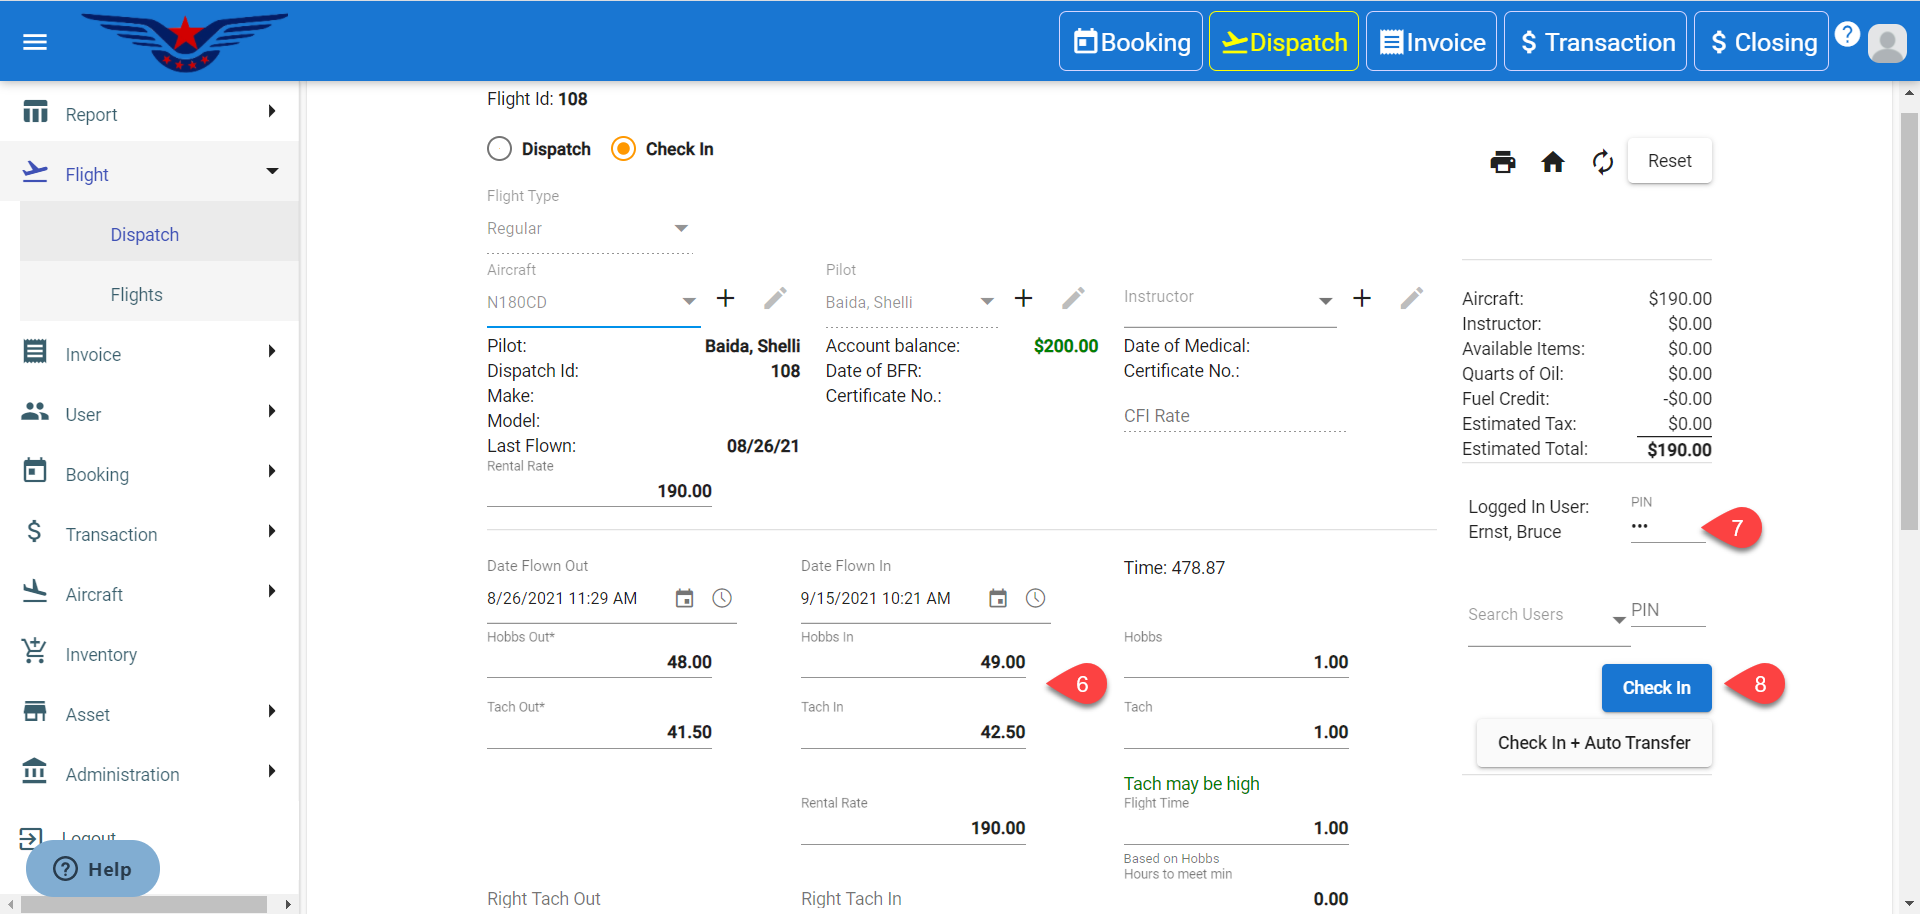The width and height of the screenshot is (1920, 914).
Task: Open clock picker for Date Flown In
Action: click(1035, 599)
